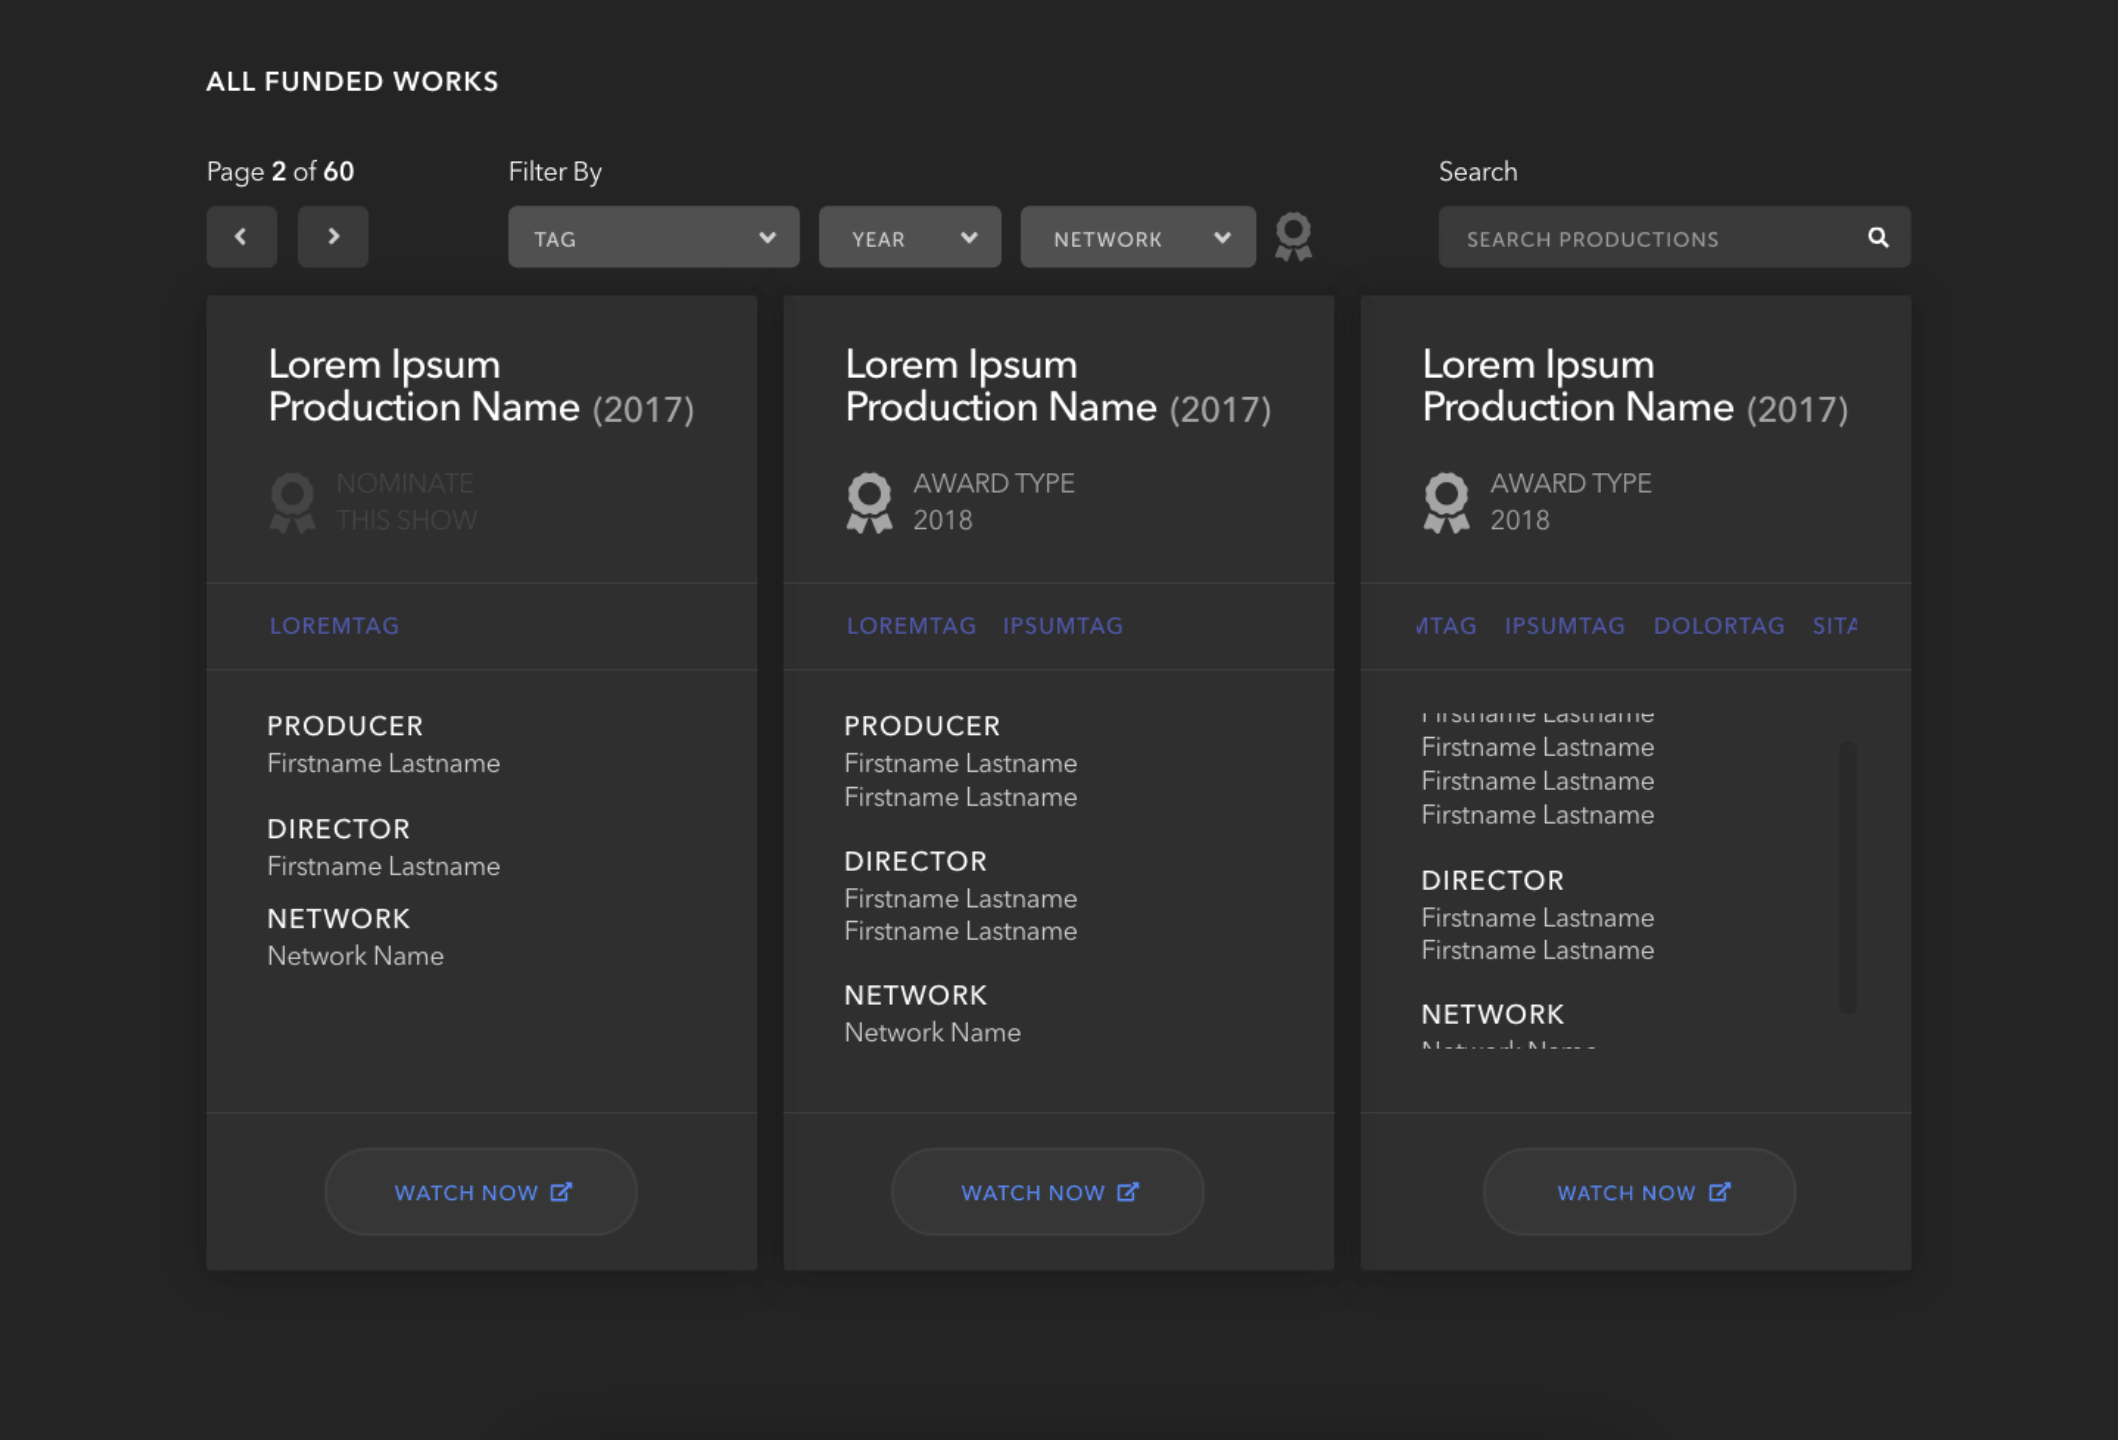Go to the previous page with the left arrow

241,237
